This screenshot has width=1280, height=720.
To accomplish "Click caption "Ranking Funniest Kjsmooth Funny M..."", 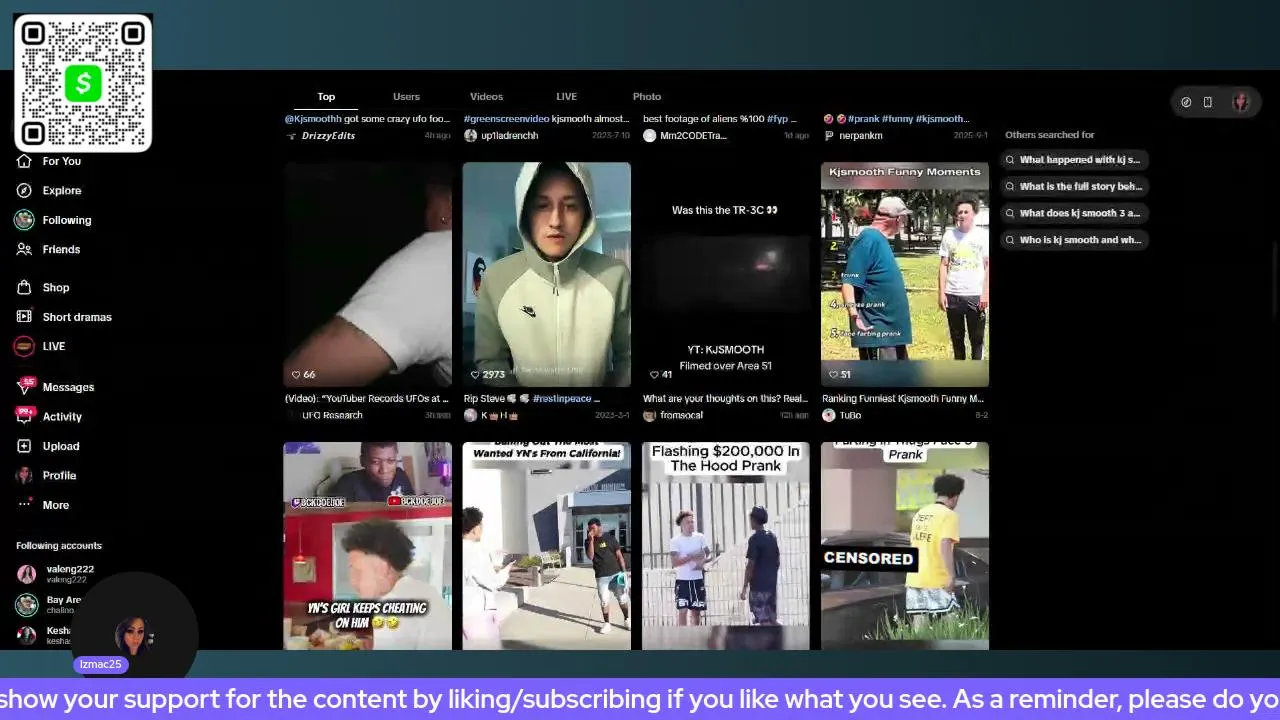I will pos(903,399).
